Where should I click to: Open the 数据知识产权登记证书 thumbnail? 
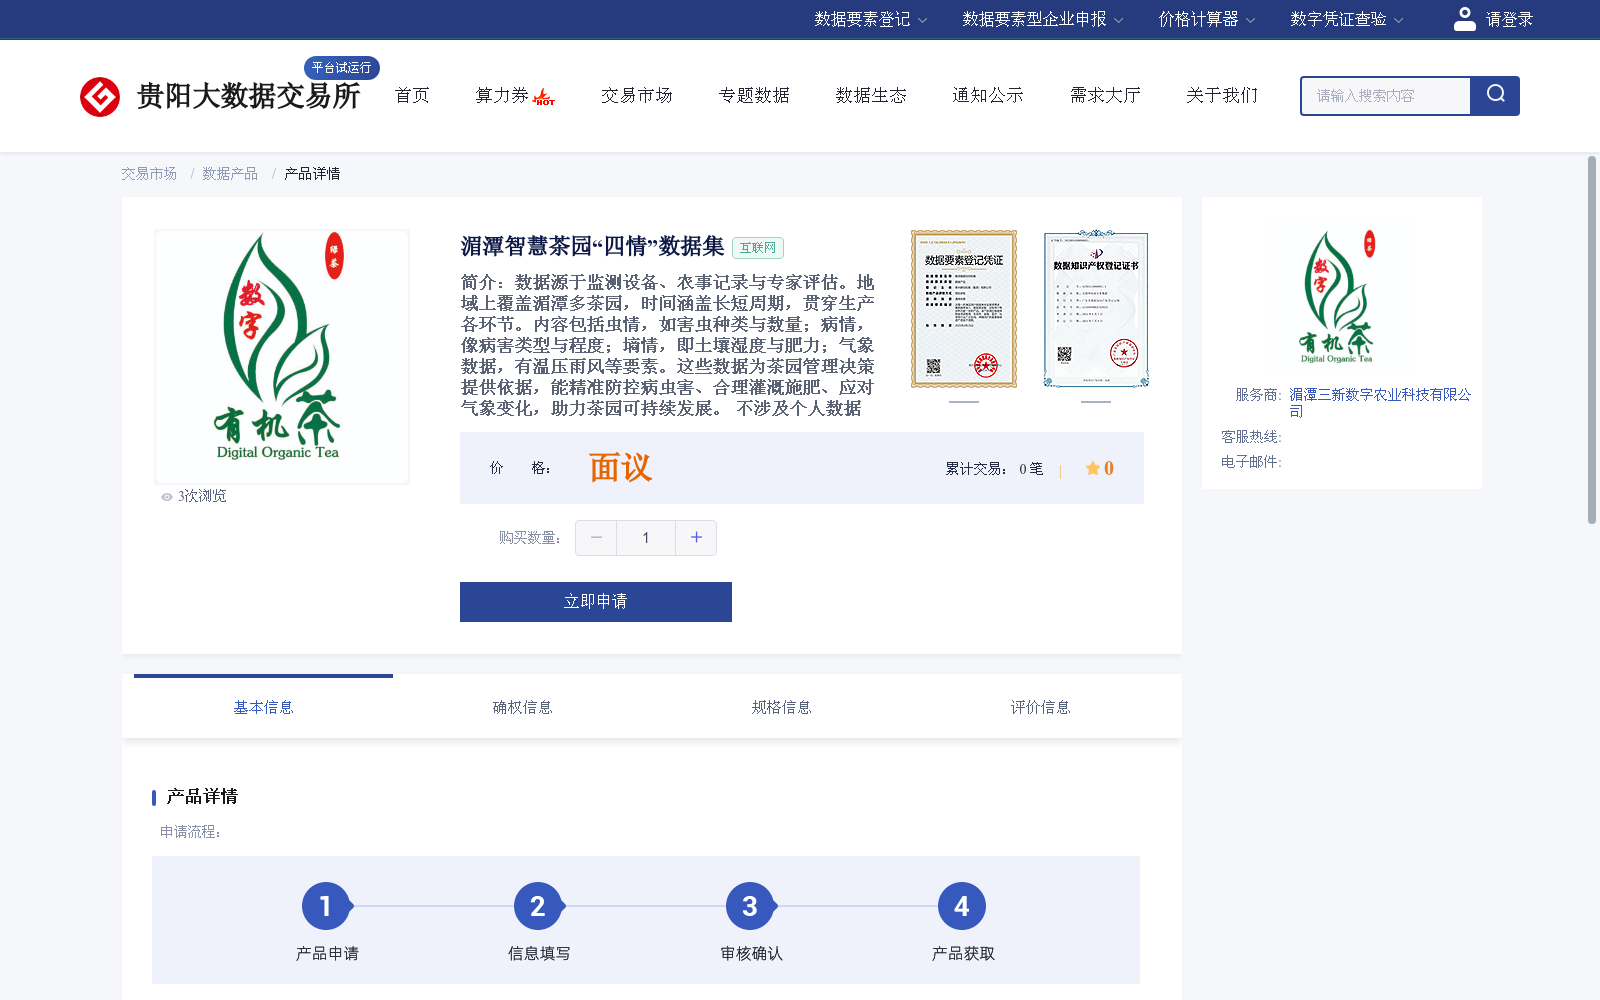pyautogui.click(x=1096, y=309)
